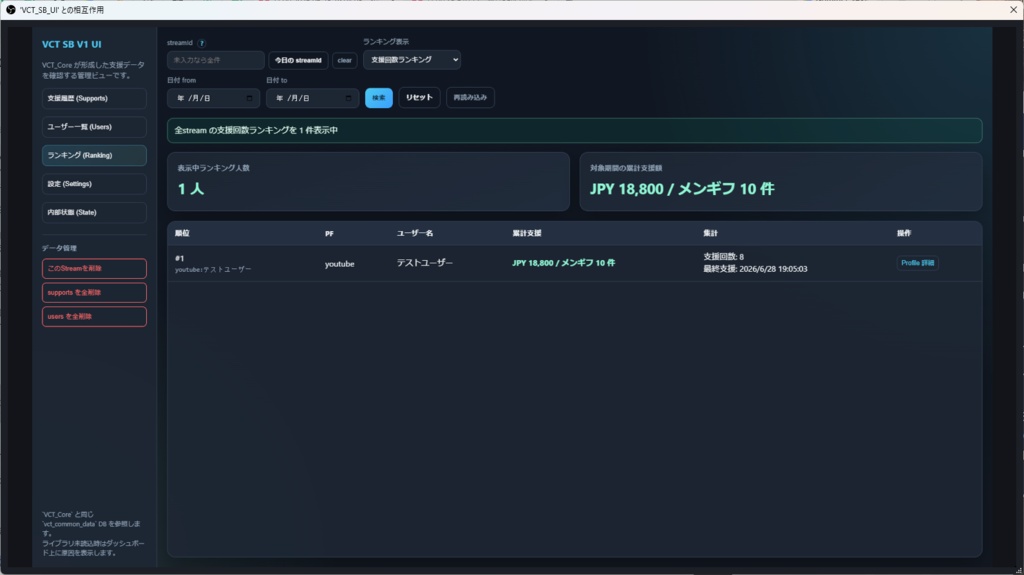Image resolution: width=1024 pixels, height=575 pixels.
Task: Click the 日付 from date field
Action: click(x=214, y=98)
